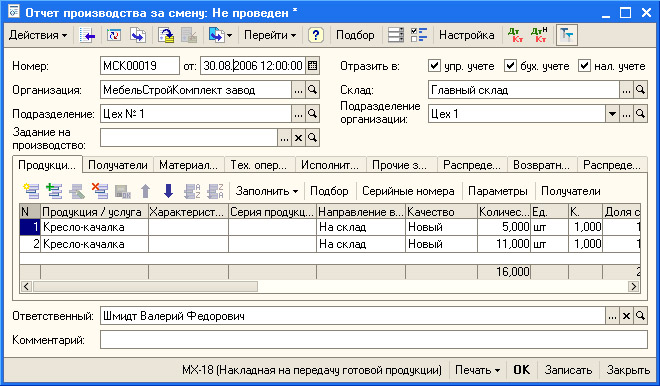Open the Исполнит... tab
The height and width of the screenshot is (386, 660).
[x=330, y=165]
